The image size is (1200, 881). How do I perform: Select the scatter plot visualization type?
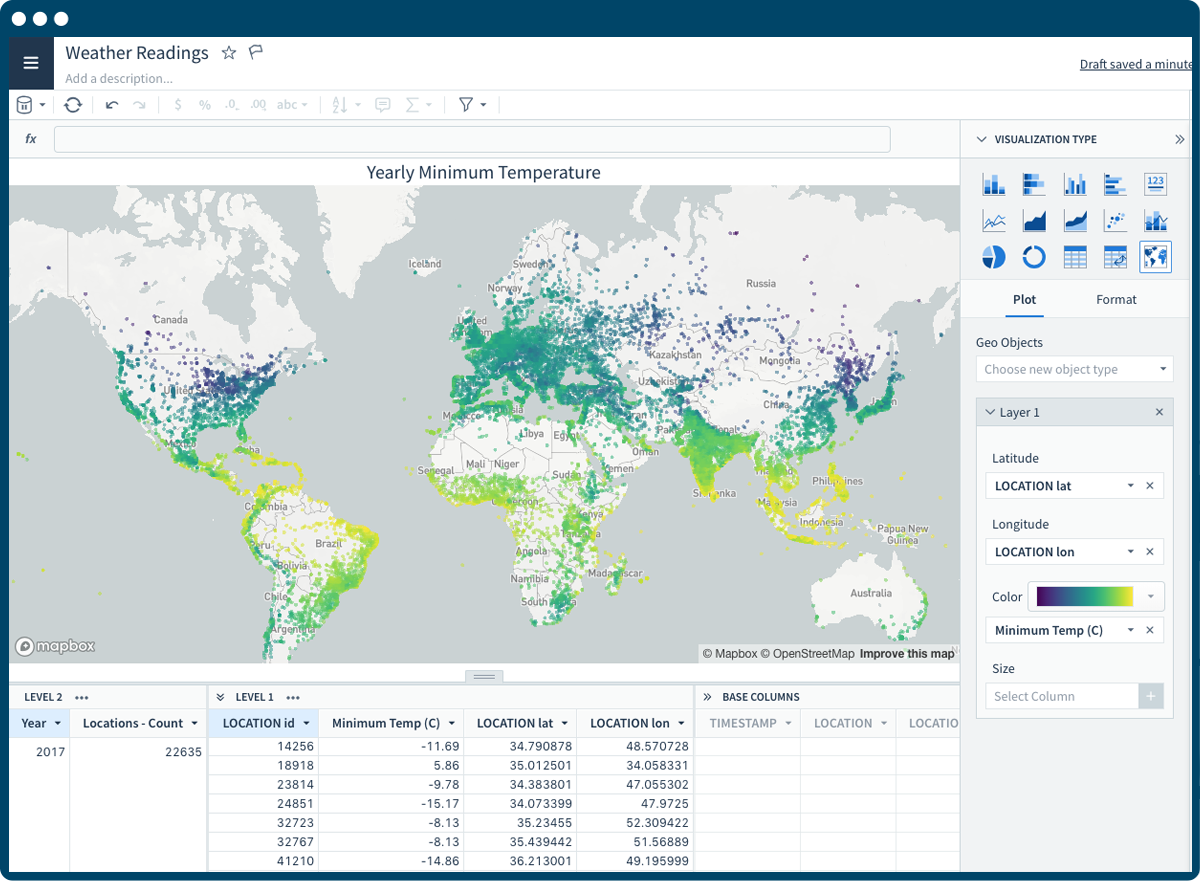[1115, 220]
